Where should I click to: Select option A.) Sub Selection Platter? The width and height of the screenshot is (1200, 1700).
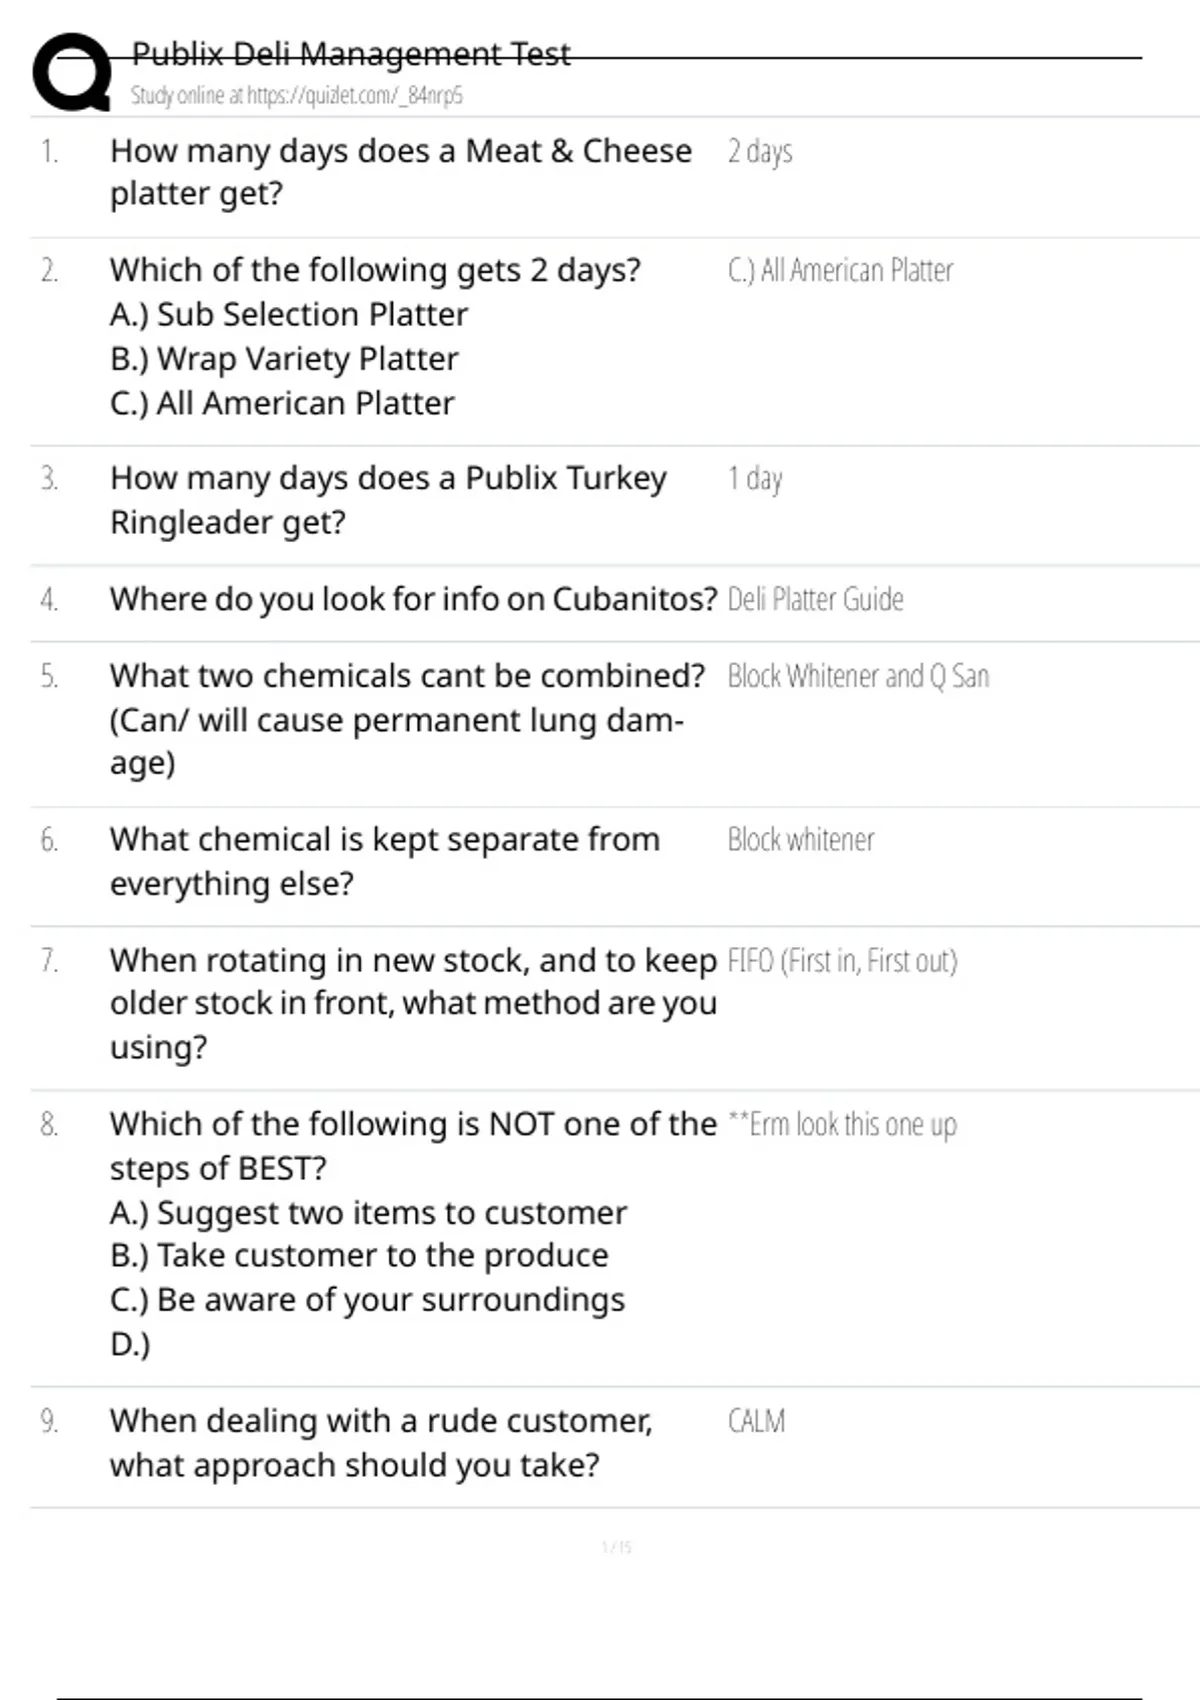(x=289, y=315)
